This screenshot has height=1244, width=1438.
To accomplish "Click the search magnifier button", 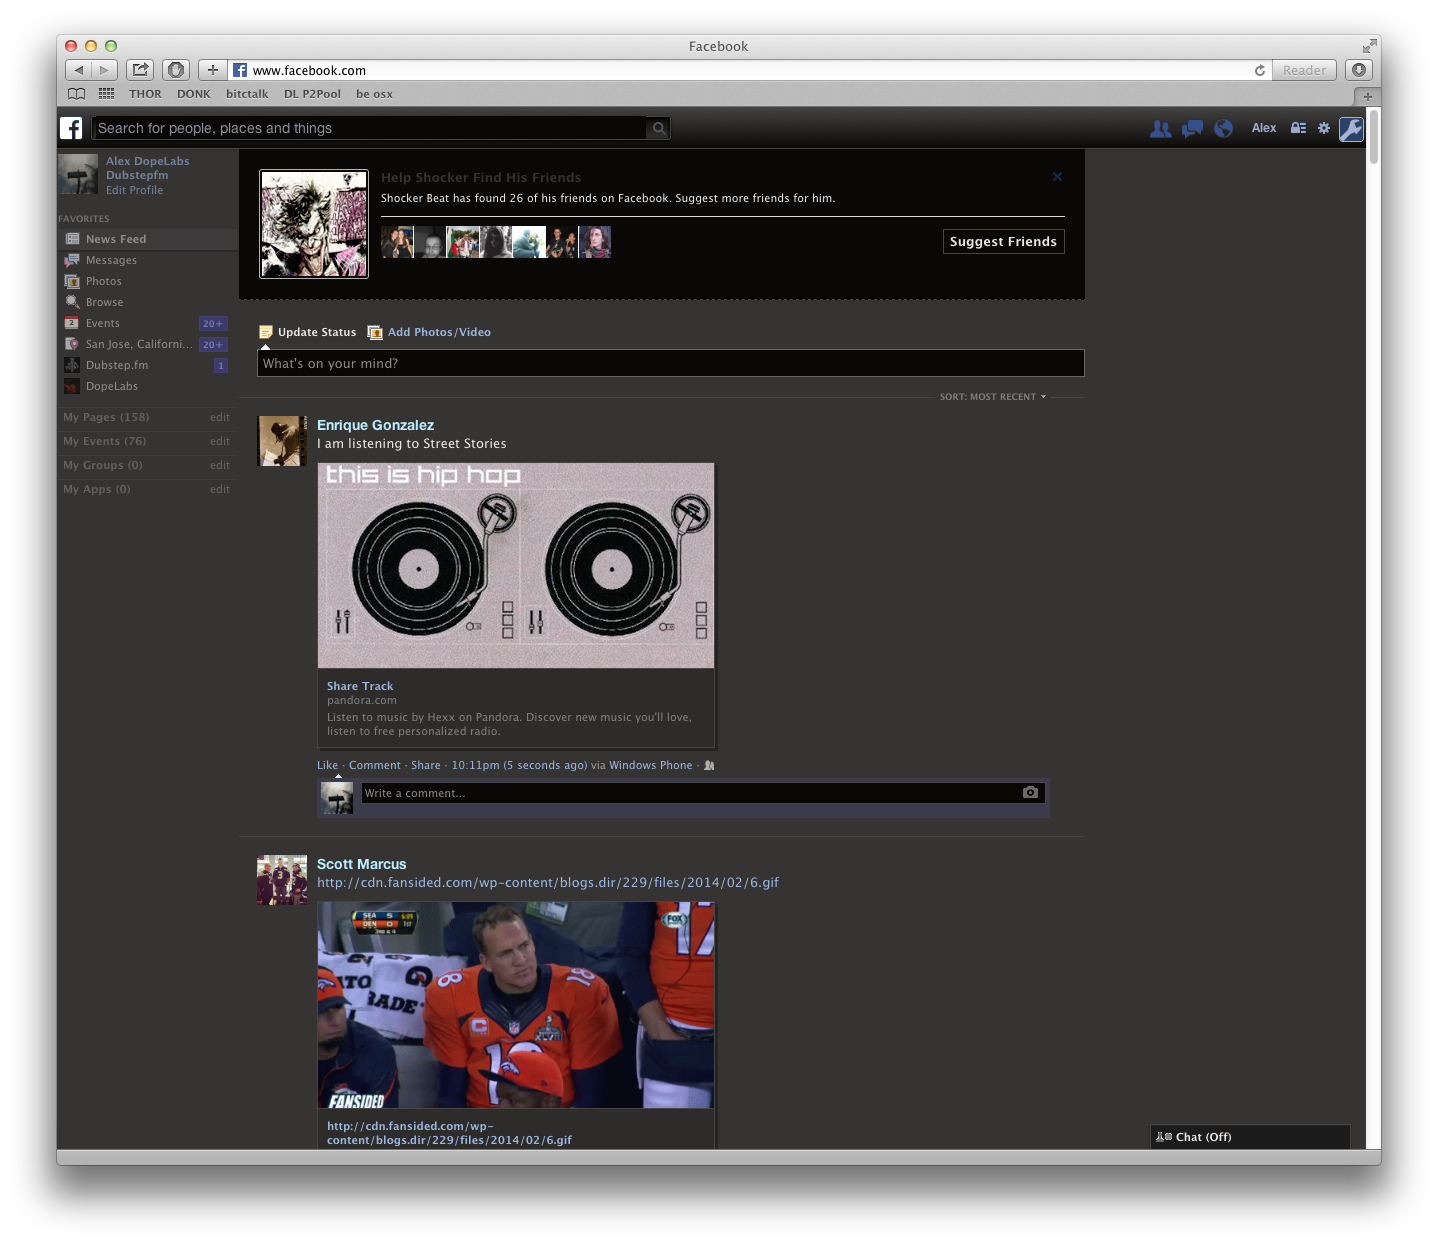I will point(659,128).
